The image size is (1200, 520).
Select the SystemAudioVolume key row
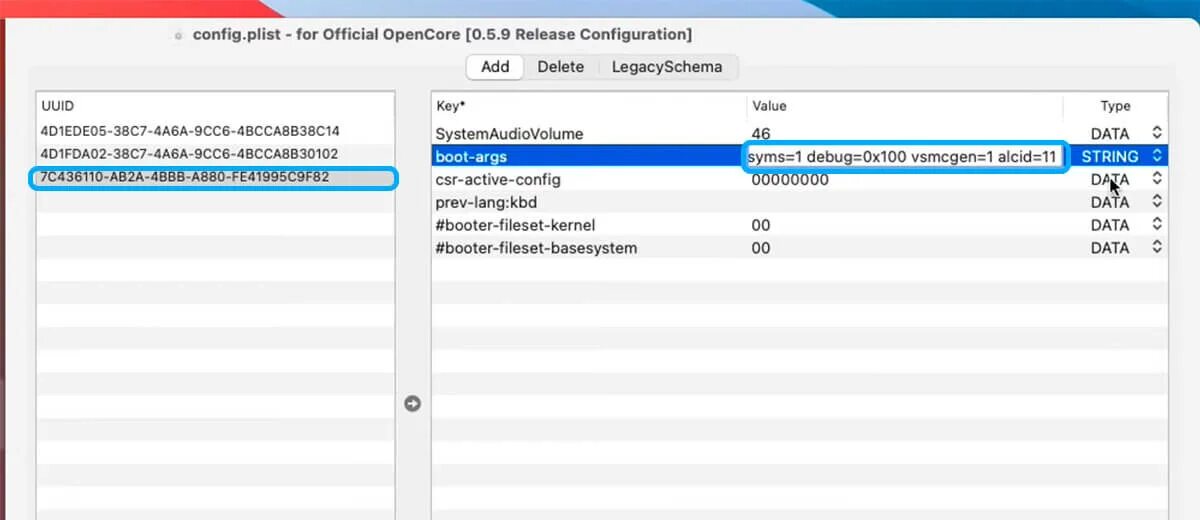[x=509, y=133]
